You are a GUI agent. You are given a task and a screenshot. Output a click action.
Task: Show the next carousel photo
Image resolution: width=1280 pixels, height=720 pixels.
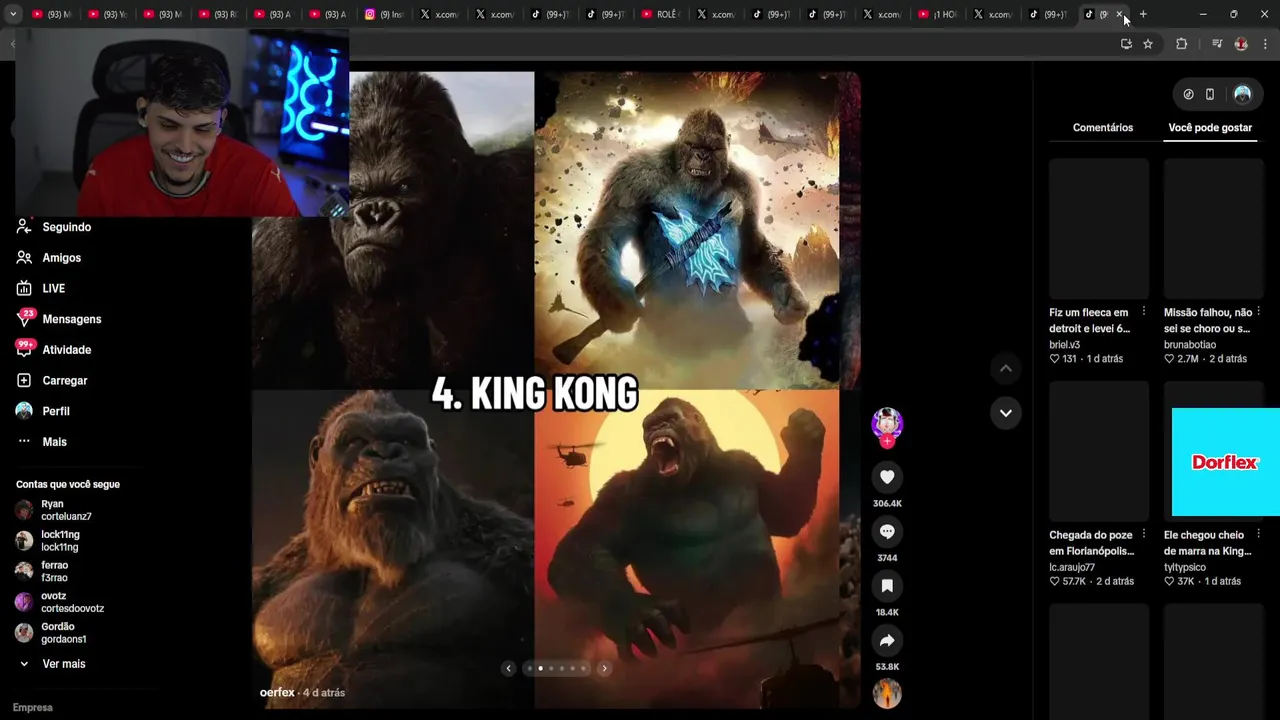pos(604,668)
